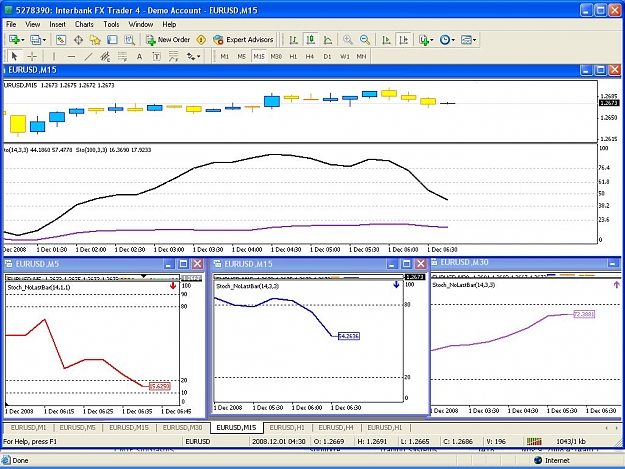
Task: Switch to bar chart mode
Action: click(293, 39)
